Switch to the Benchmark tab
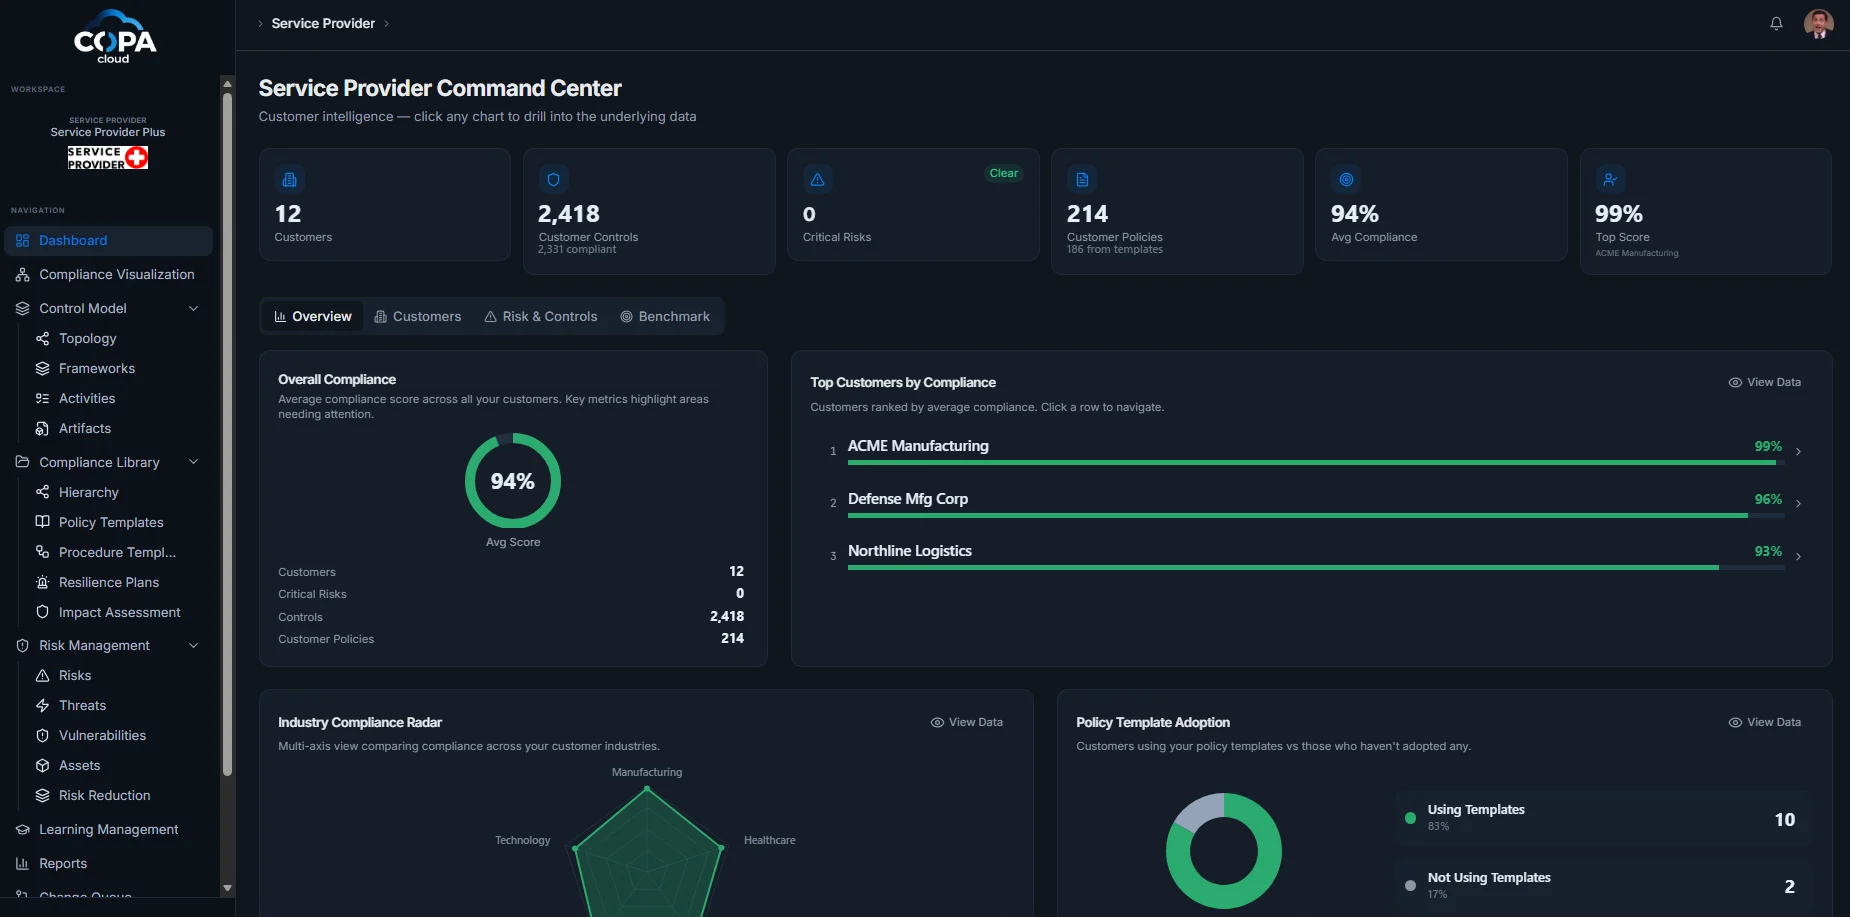This screenshot has width=1850, height=917. pos(665,317)
